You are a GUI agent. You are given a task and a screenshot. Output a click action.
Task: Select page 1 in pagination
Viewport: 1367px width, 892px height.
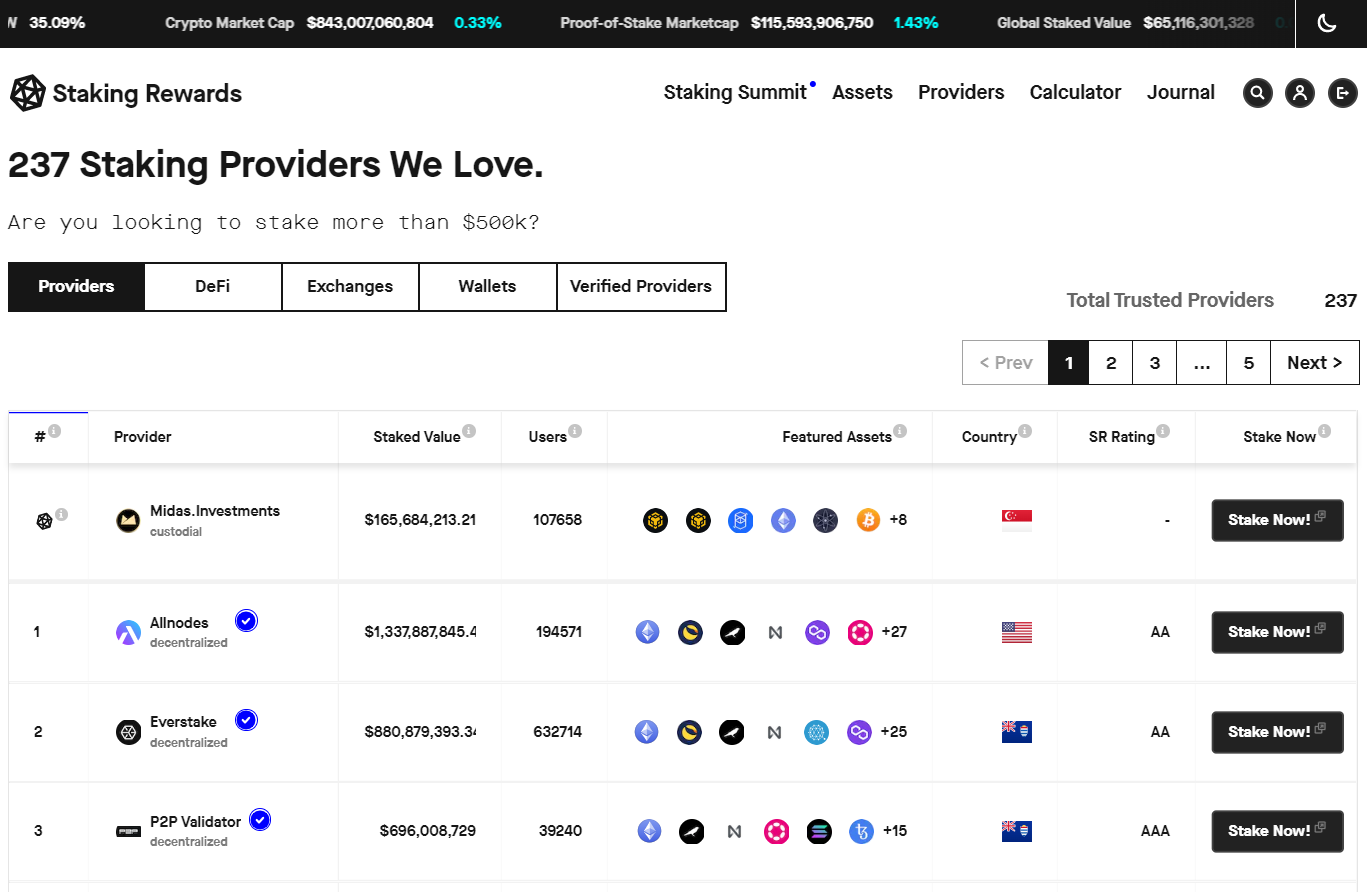point(1069,363)
